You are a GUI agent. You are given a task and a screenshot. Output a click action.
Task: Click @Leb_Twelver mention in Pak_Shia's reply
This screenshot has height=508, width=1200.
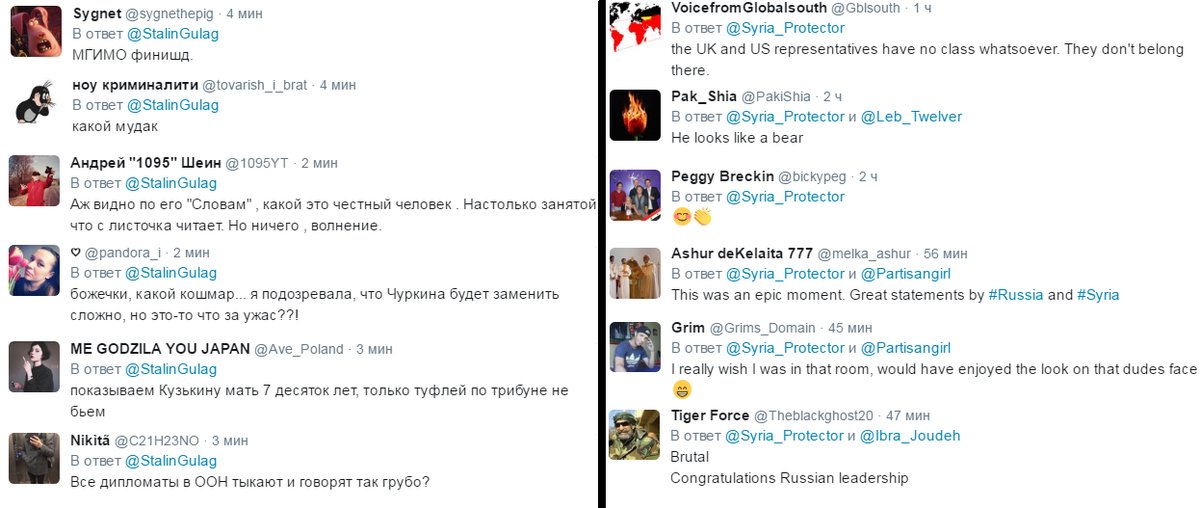(911, 116)
